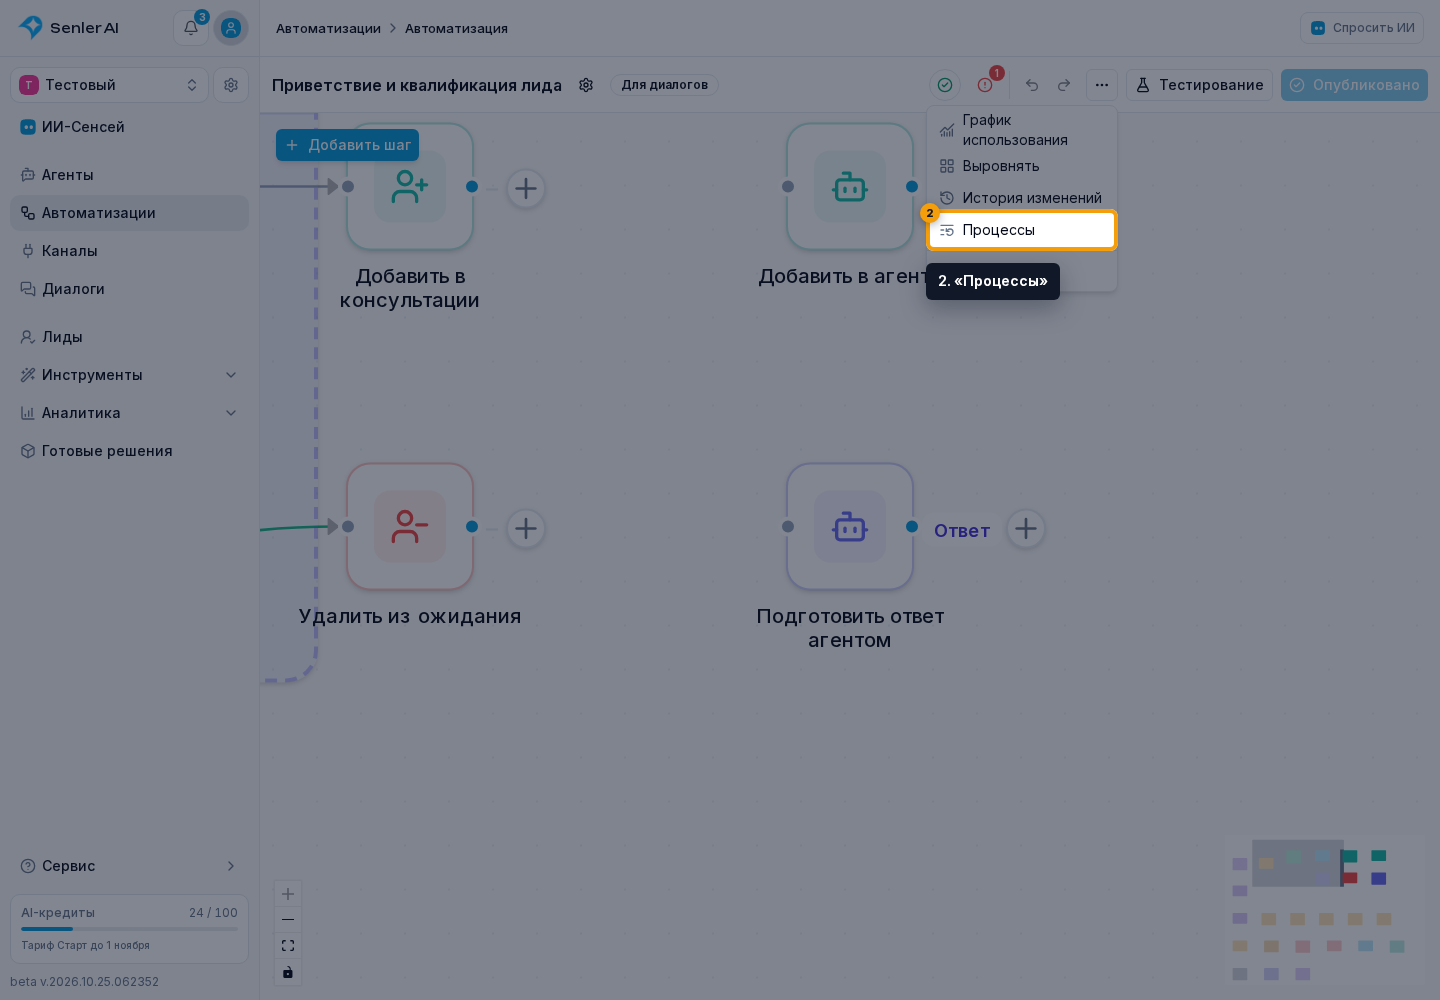Open the notifications bell
The width and height of the screenshot is (1440, 1000).
(191, 28)
